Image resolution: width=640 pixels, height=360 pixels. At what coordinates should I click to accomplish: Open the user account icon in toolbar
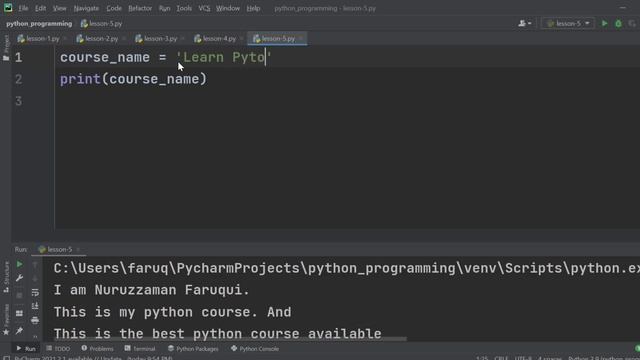coord(524,24)
